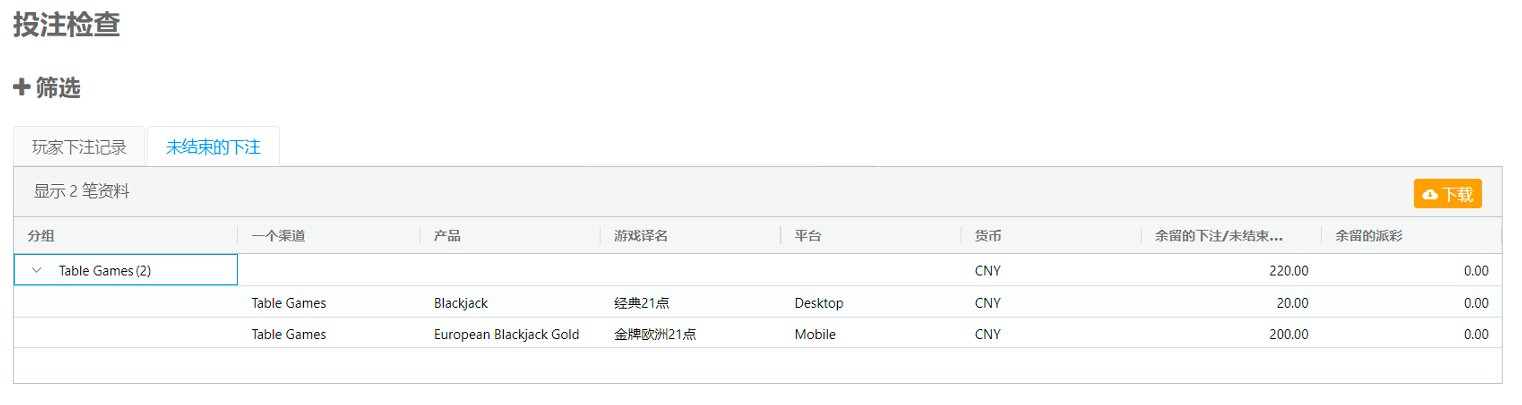Select the European Blackjack Gold row

[506, 334]
